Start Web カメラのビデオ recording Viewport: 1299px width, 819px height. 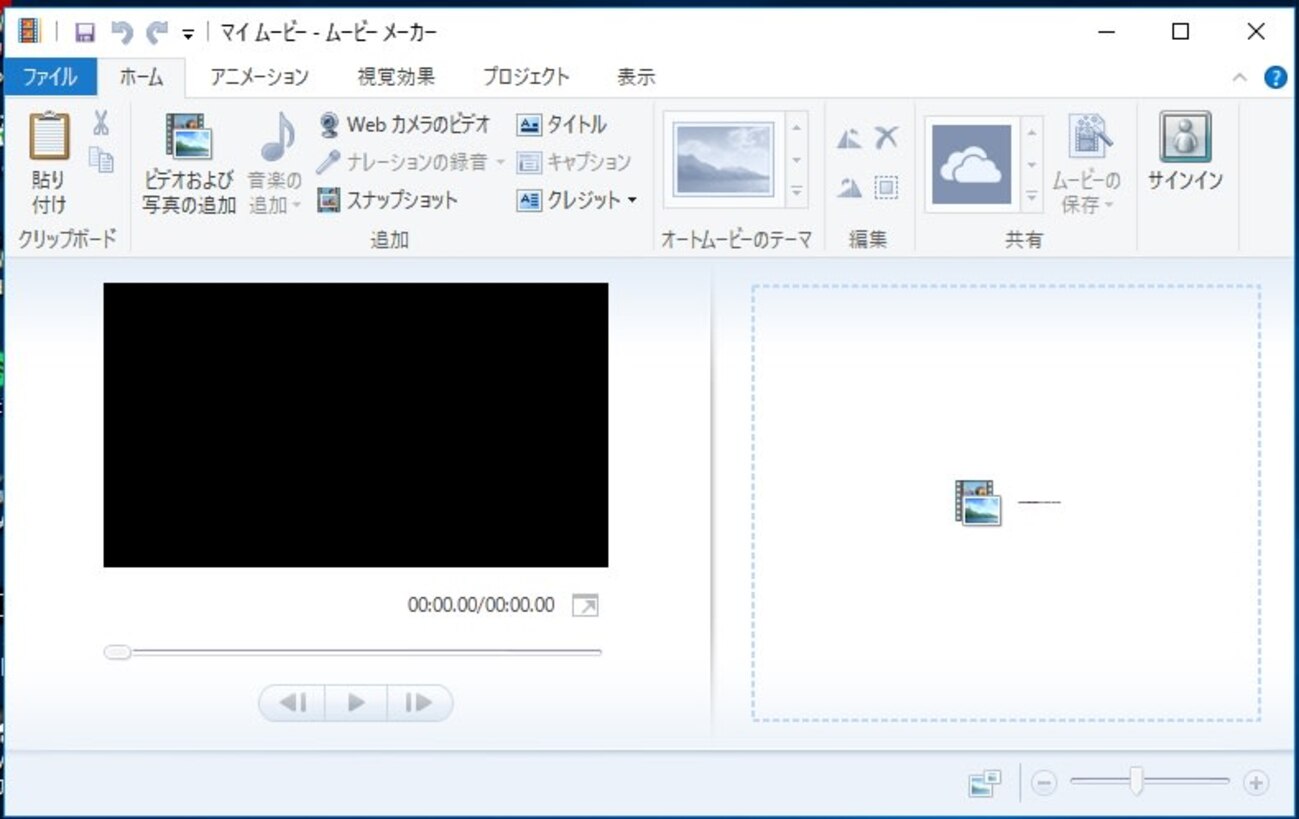(405, 125)
